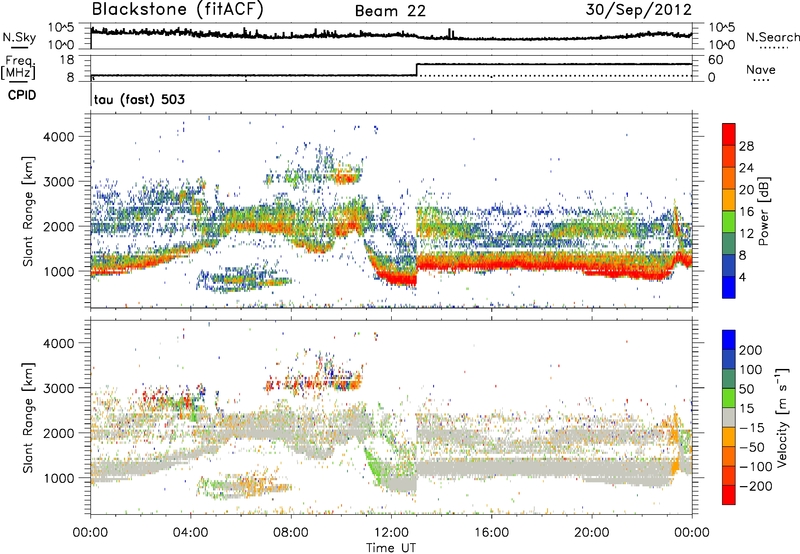Click the 20 label on power colorbar
This screenshot has height=554, width=800.
coord(746,190)
